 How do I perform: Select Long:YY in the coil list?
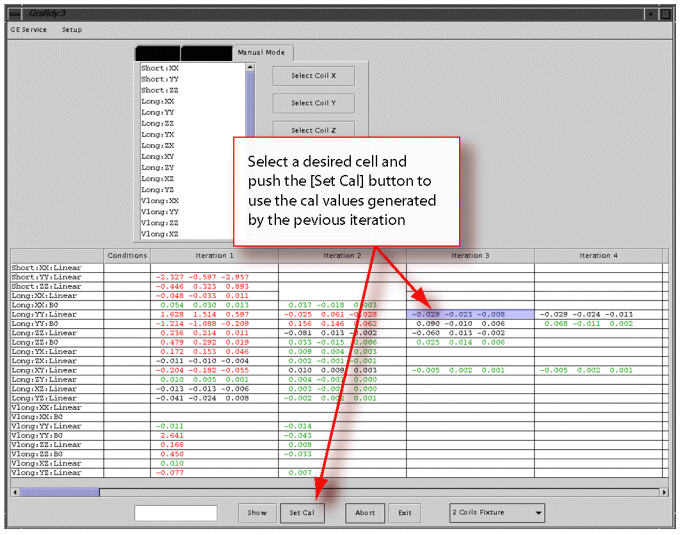click(160, 112)
